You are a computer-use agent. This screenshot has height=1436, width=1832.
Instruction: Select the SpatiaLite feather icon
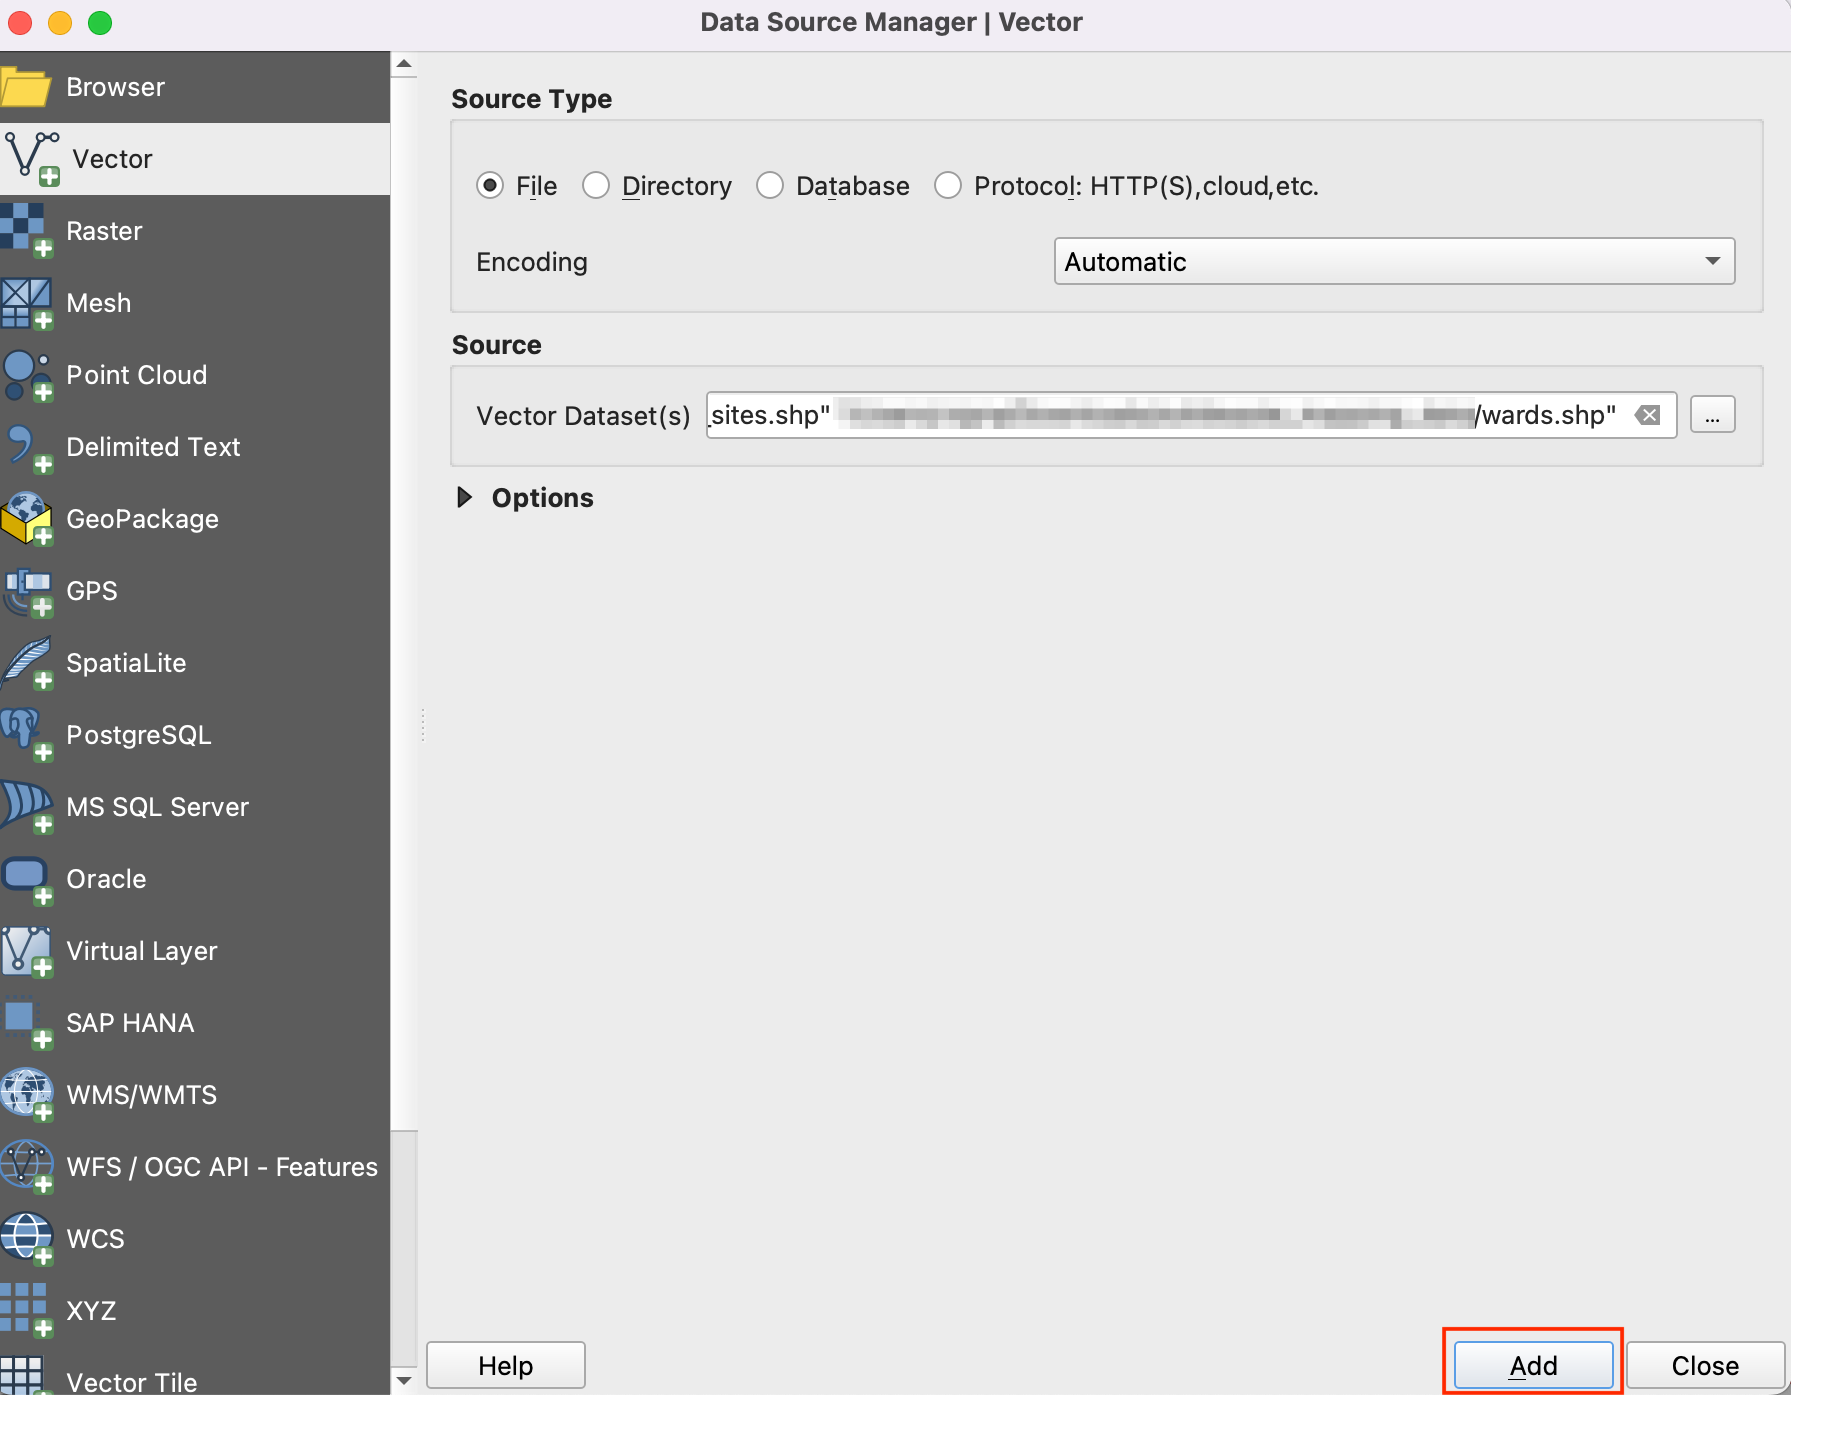pos(26,663)
